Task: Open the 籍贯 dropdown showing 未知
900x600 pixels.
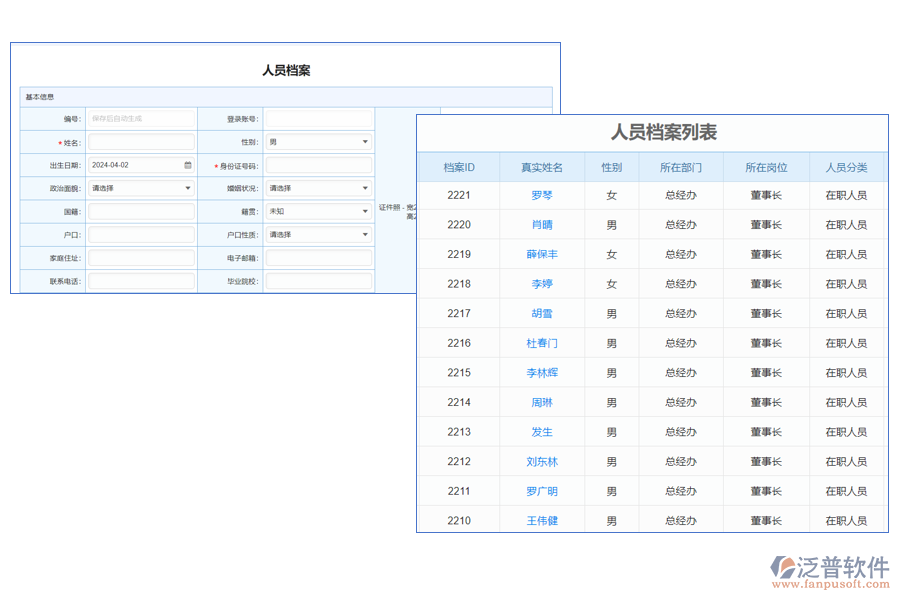Action: click(366, 211)
